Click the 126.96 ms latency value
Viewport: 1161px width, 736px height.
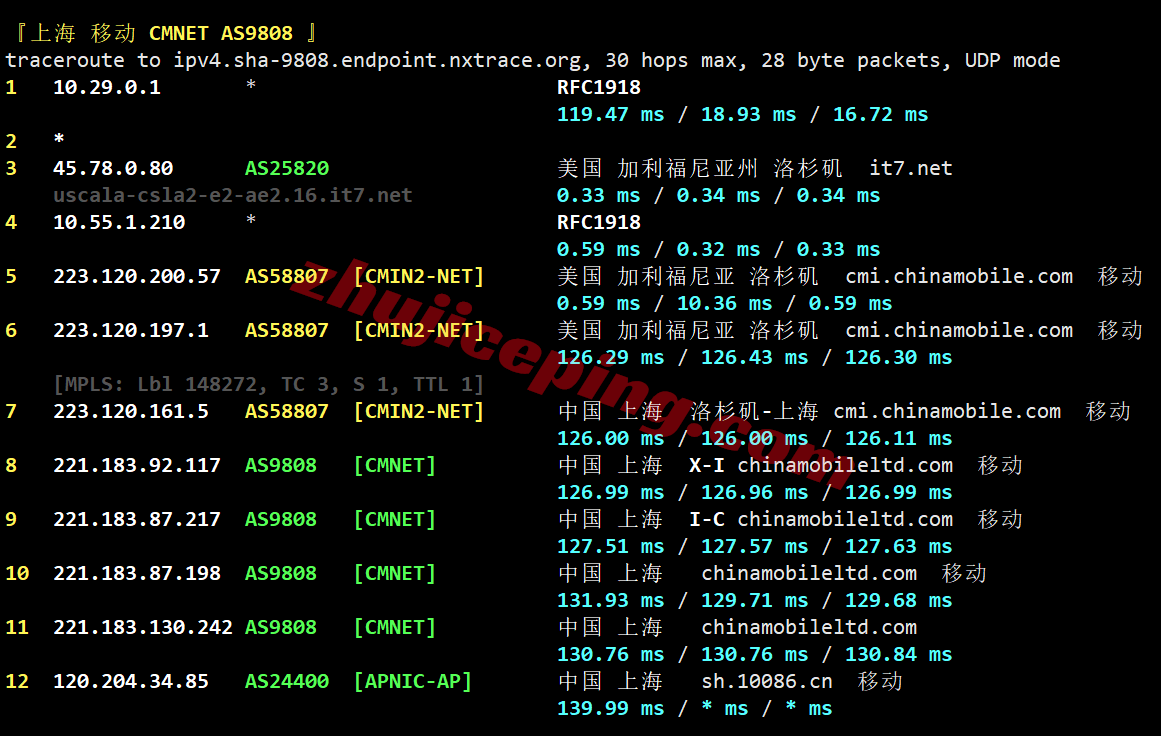755,492
